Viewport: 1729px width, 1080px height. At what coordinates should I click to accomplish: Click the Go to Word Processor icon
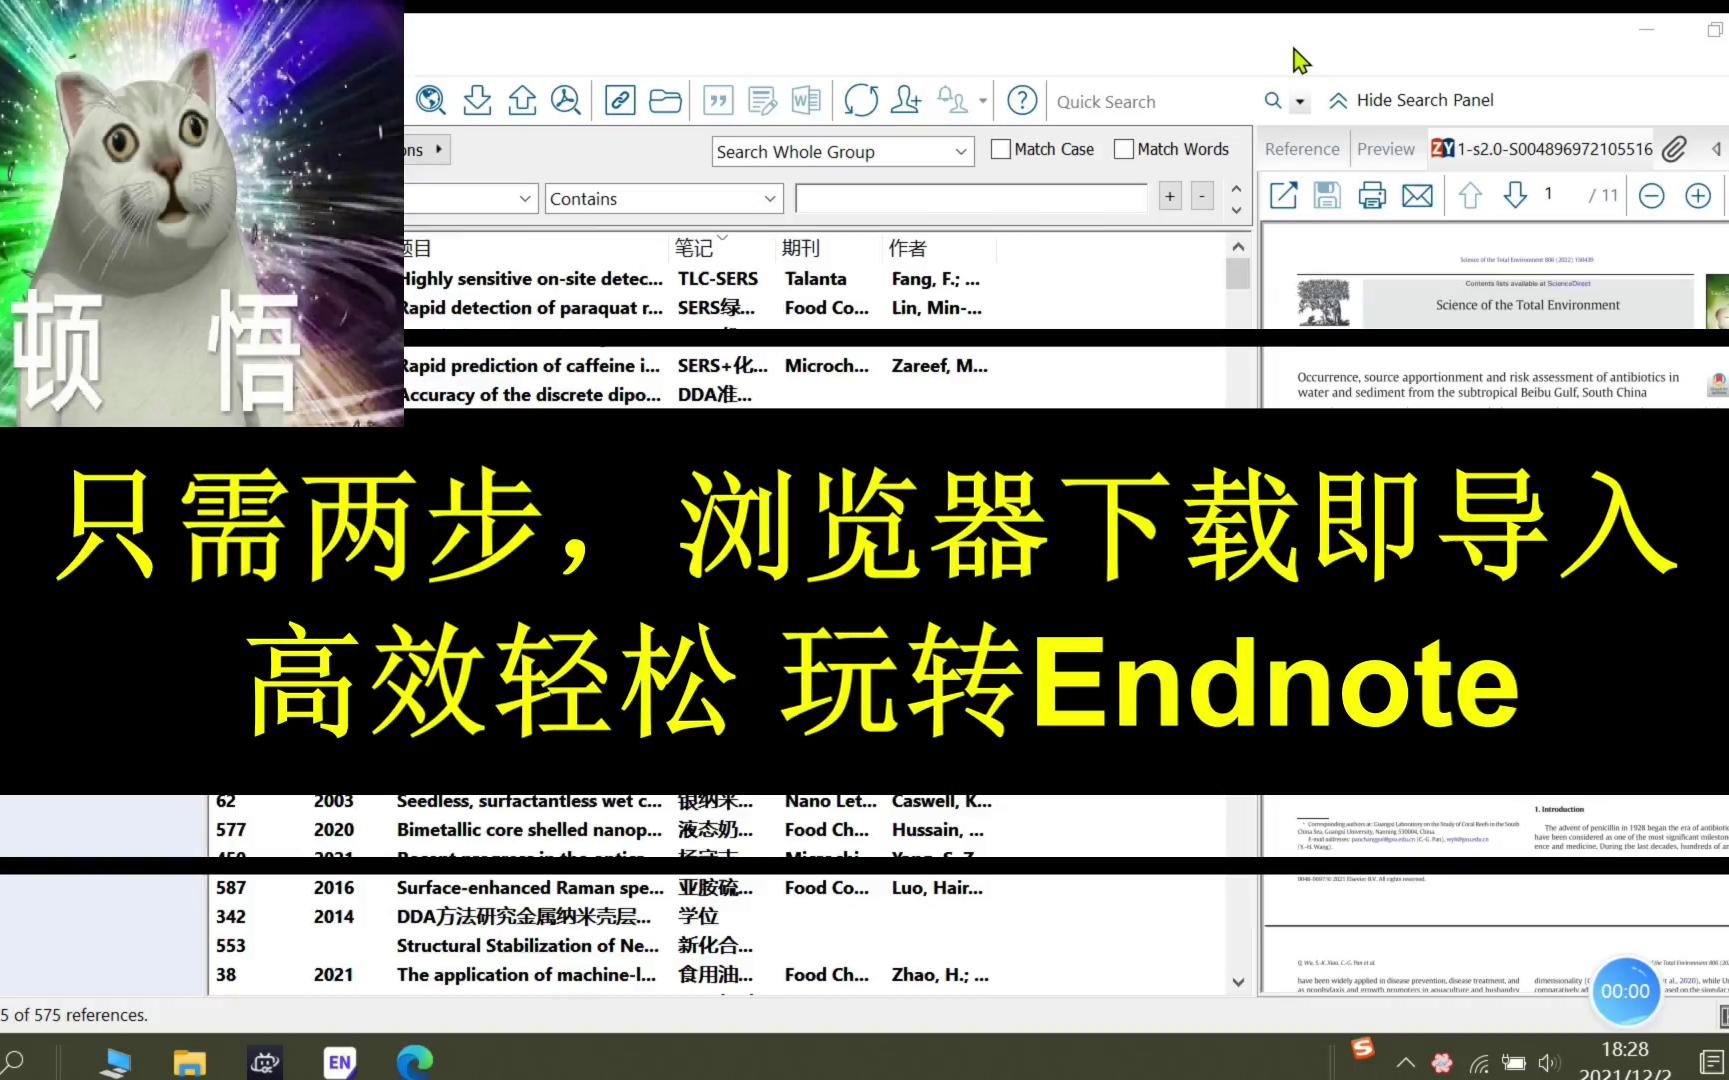point(806,100)
